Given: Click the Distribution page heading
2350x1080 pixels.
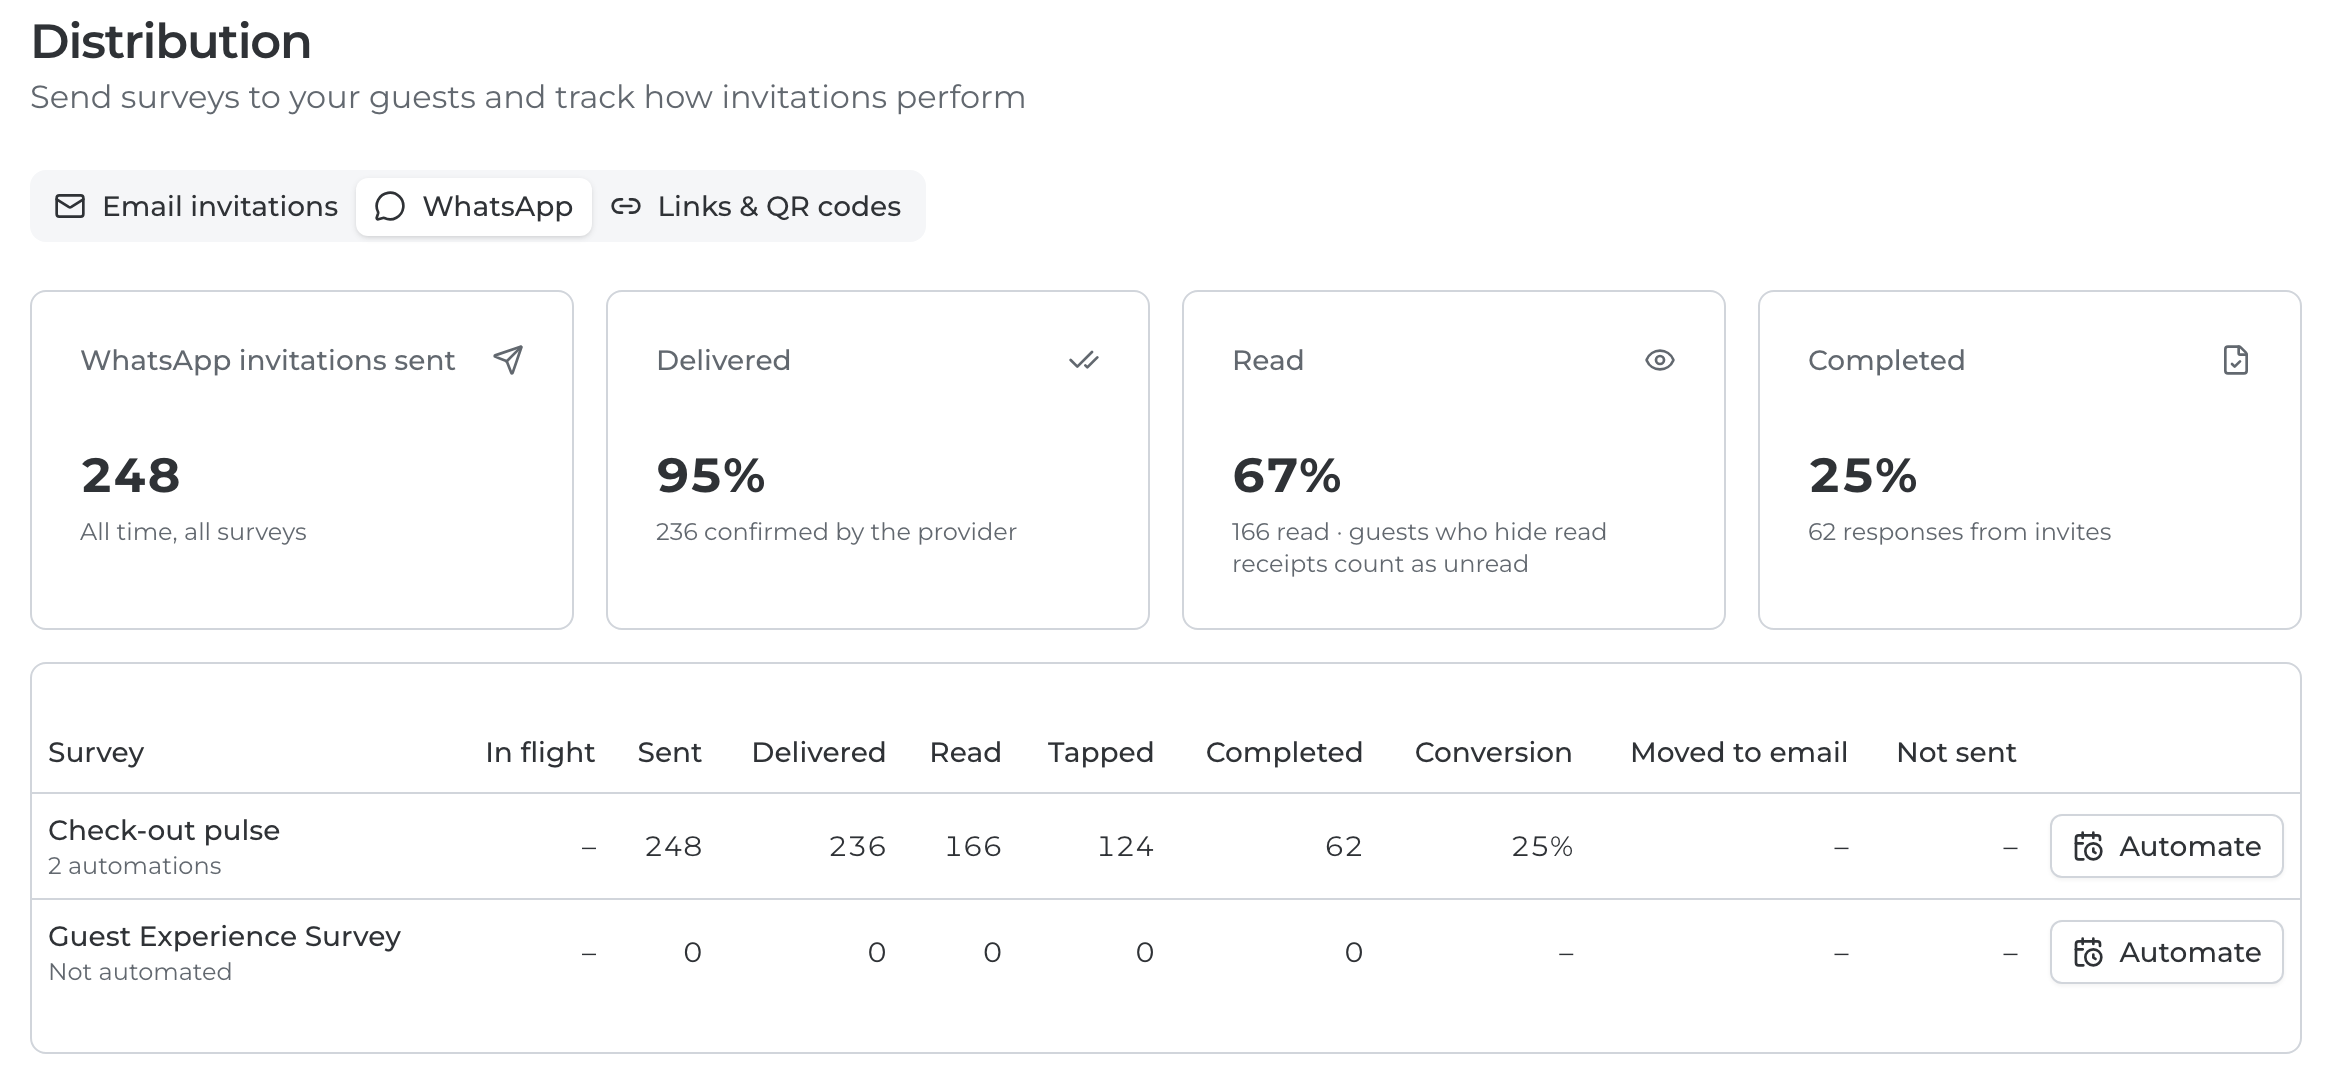Looking at the screenshot, I should (171, 41).
